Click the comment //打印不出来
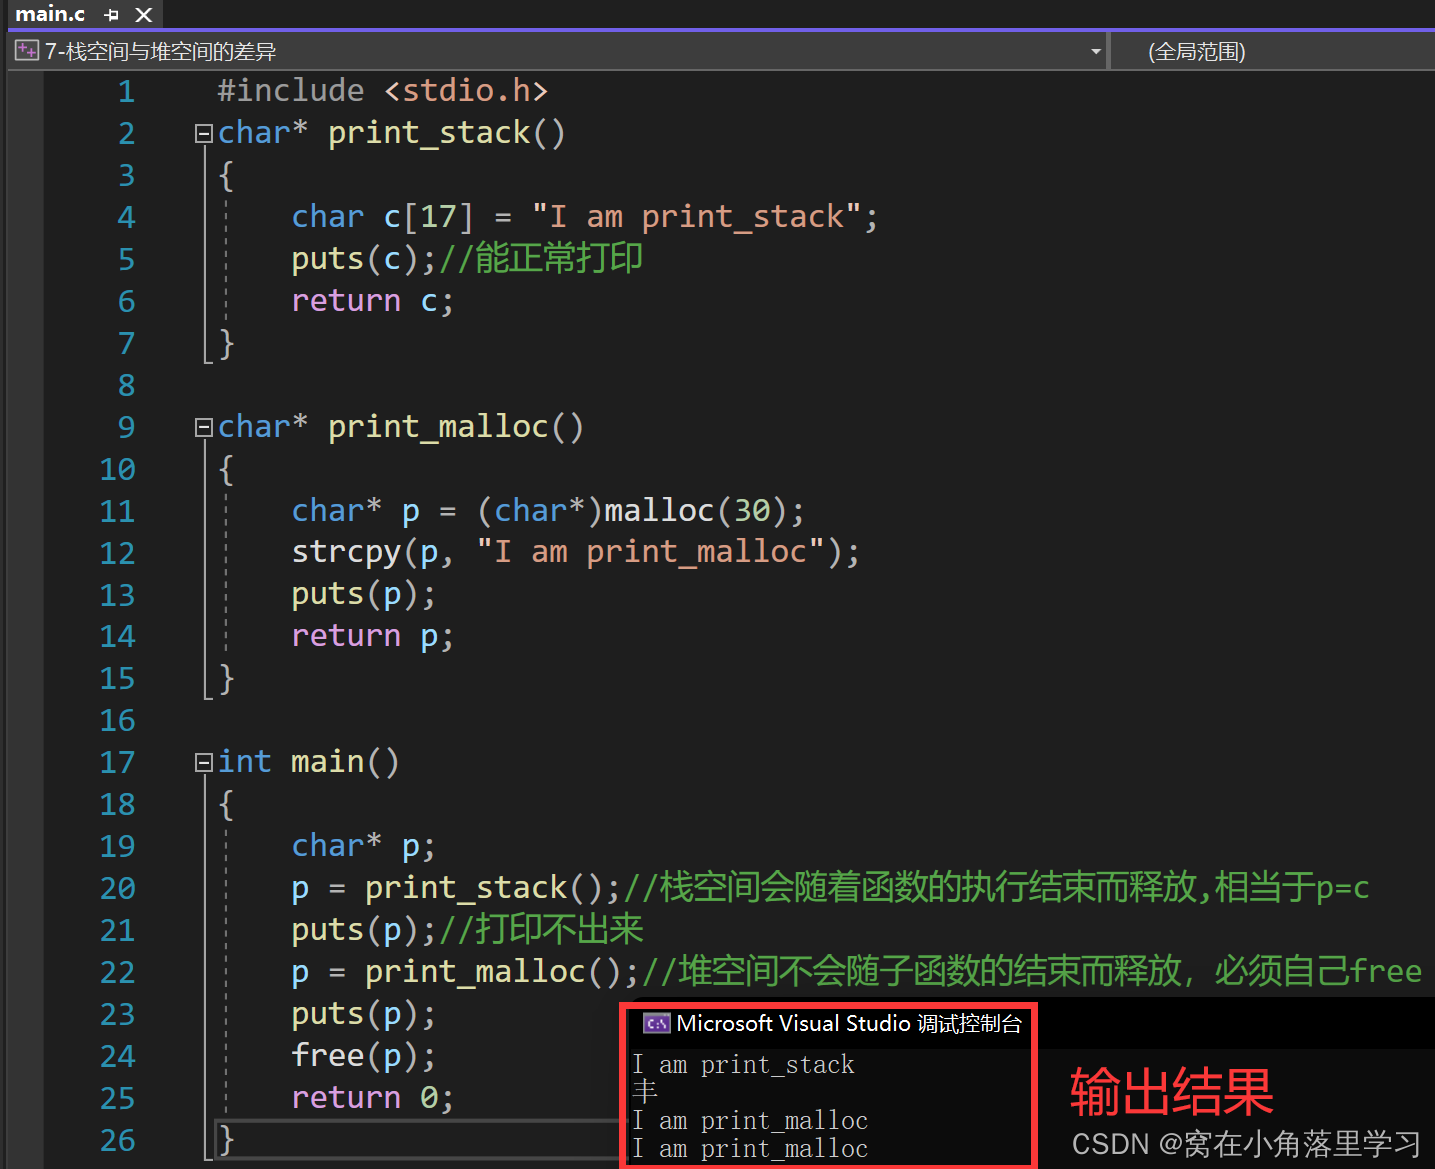The width and height of the screenshot is (1435, 1169). click(x=541, y=930)
